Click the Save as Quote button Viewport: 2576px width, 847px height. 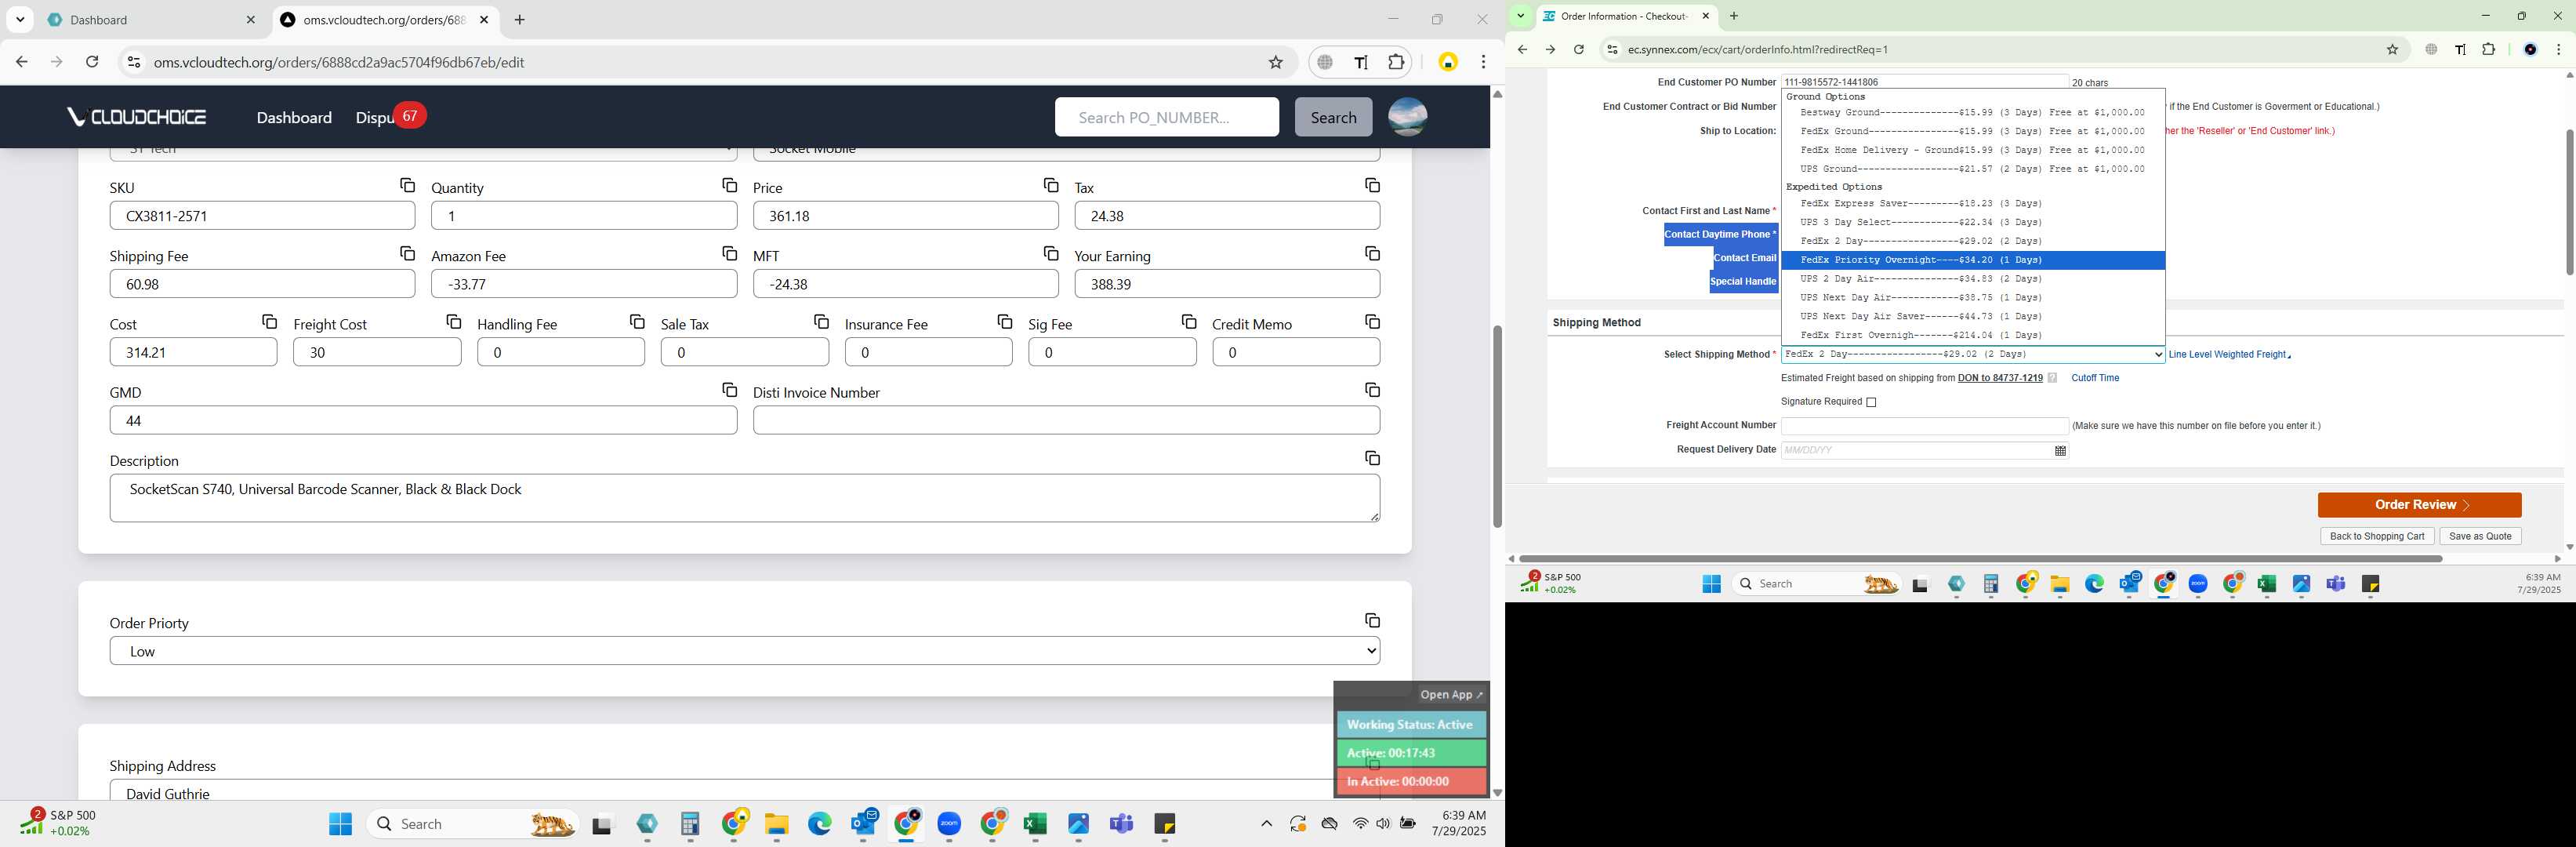tap(2480, 536)
